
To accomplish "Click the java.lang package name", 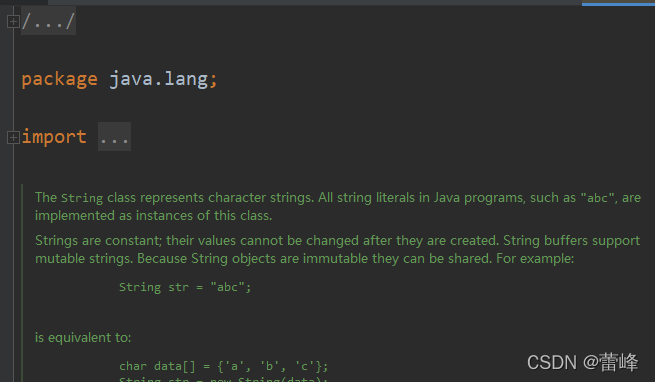I will click(x=158, y=79).
